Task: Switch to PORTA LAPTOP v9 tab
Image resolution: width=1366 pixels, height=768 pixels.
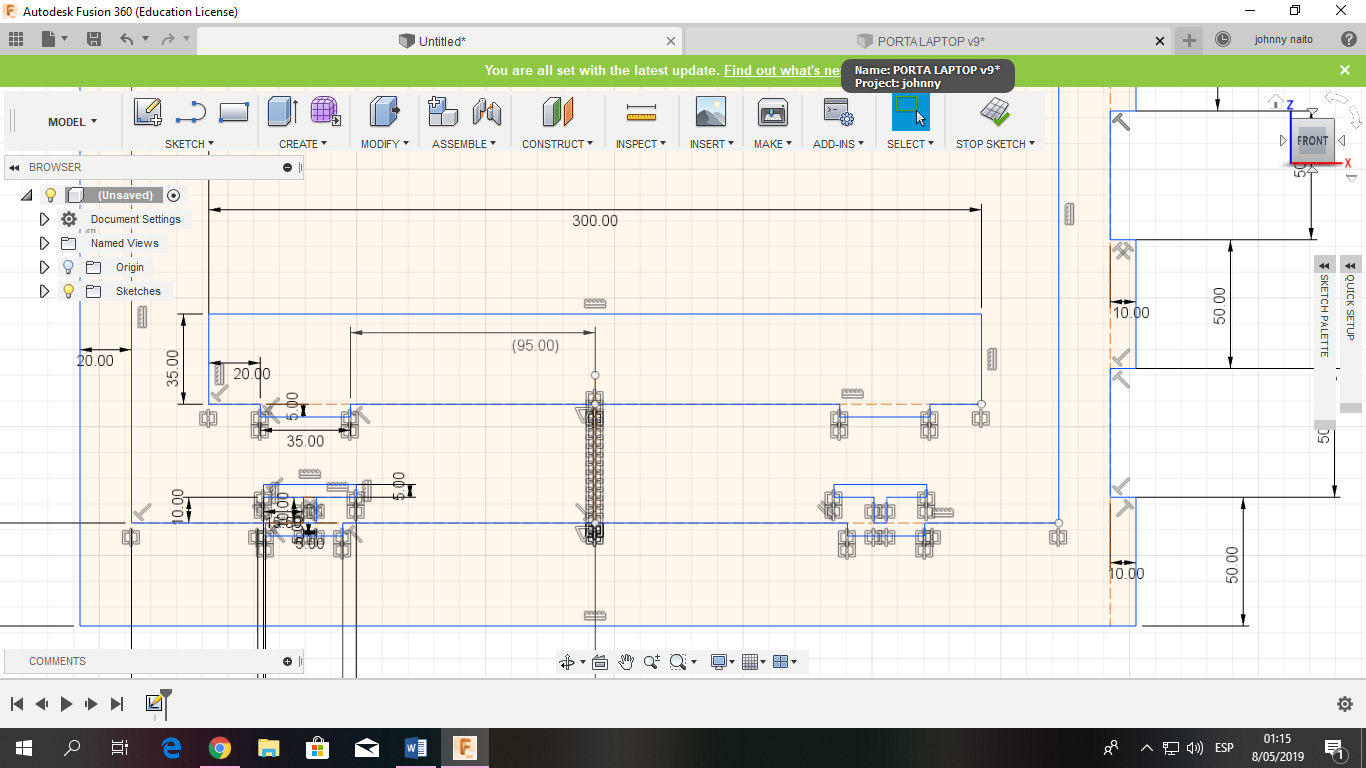Action: (928, 41)
